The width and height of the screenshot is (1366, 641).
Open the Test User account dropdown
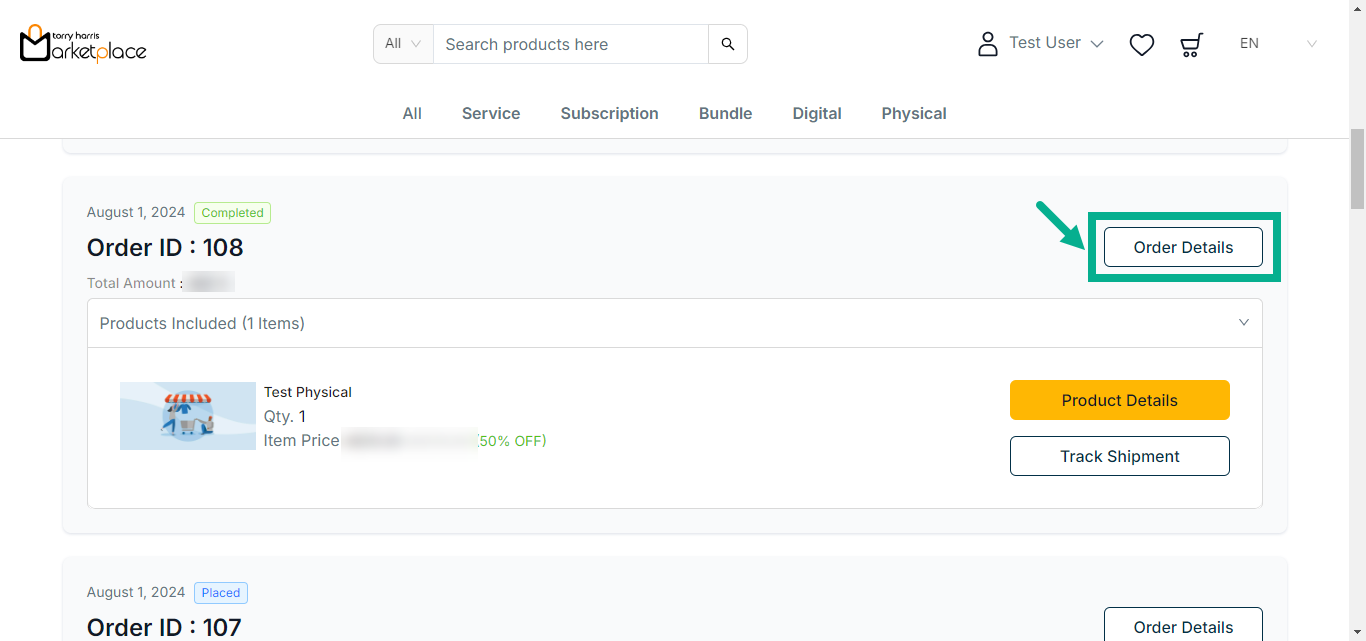pyautogui.click(x=1056, y=43)
